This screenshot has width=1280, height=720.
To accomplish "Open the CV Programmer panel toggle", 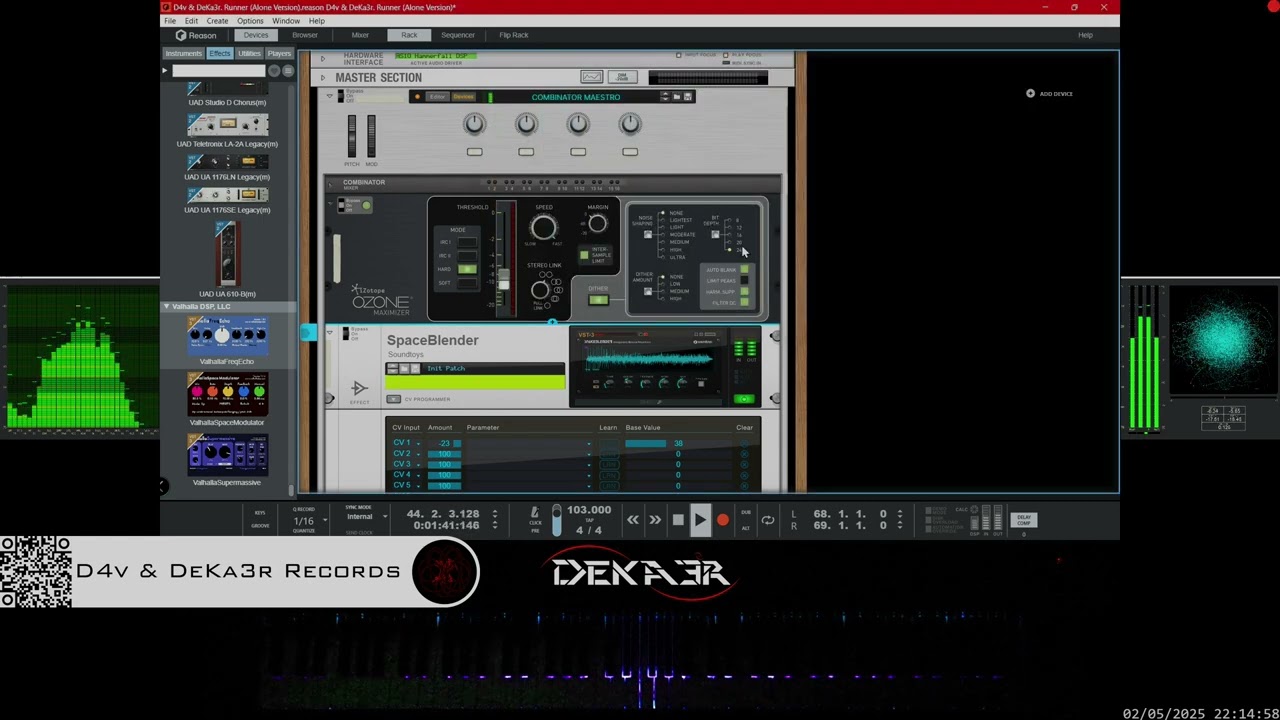I will coord(394,399).
